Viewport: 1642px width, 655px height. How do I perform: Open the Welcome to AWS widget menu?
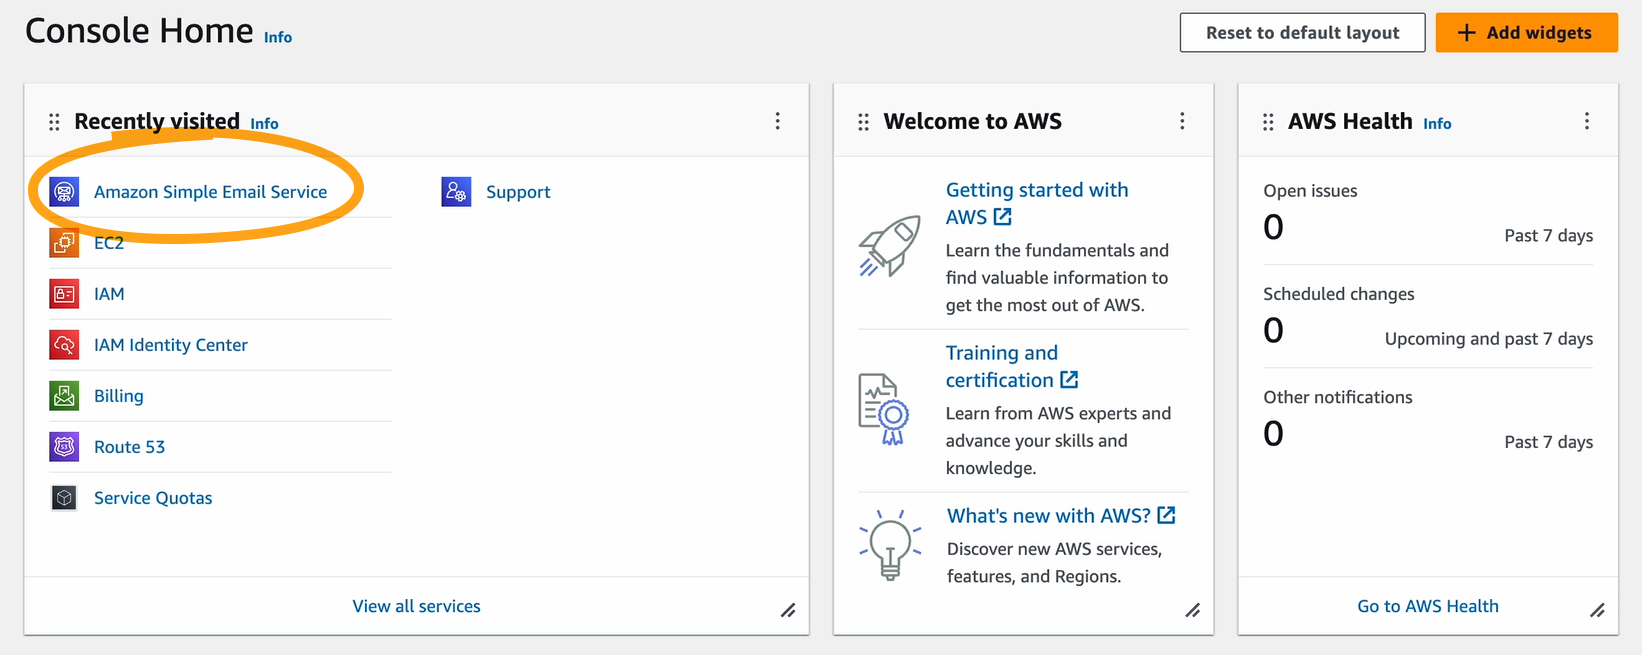point(1182,121)
